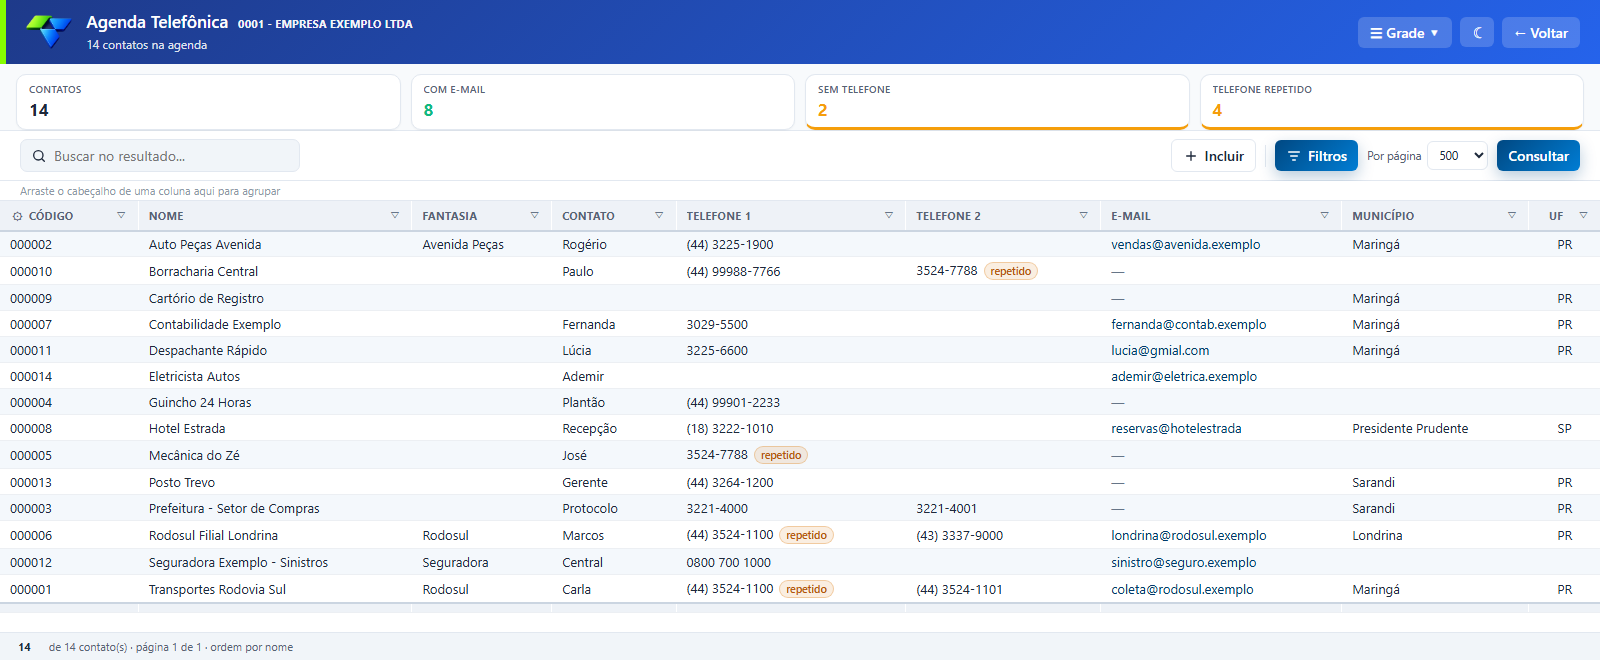Sort by the Município column header

[1383, 216]
